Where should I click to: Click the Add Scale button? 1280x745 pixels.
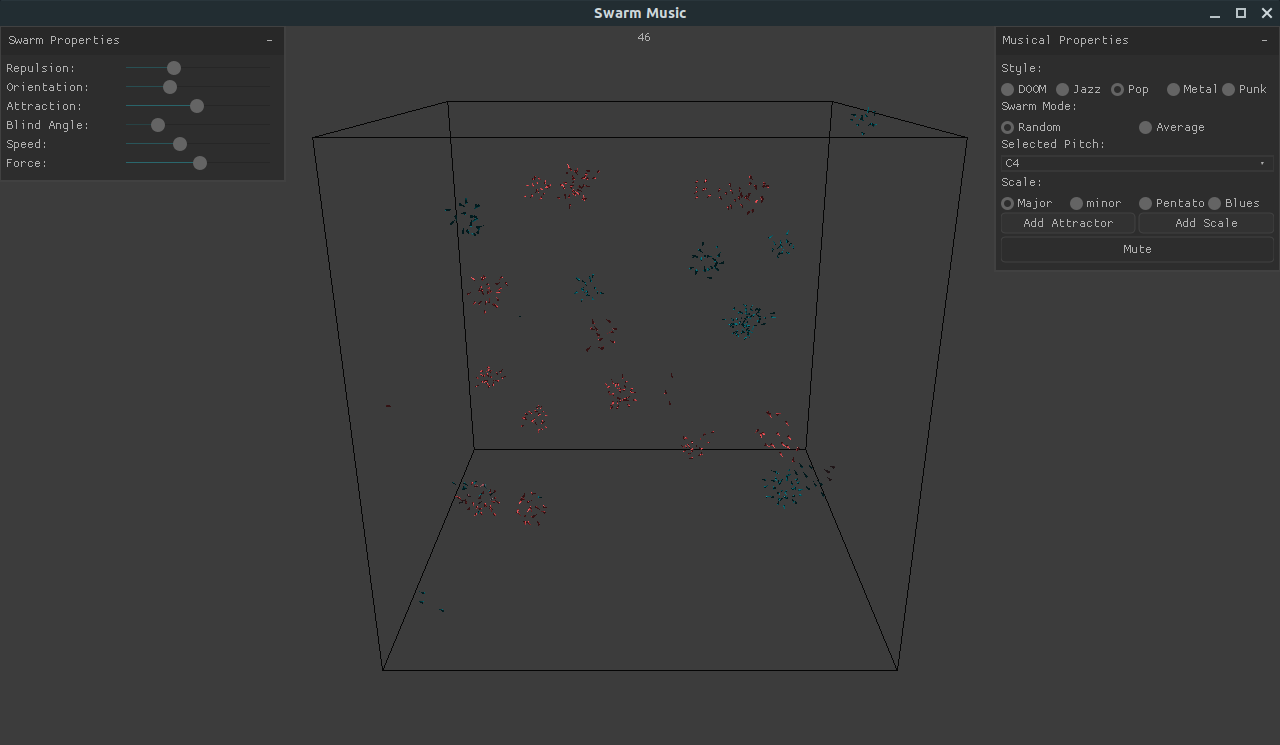pyautogui.click(x=1206, y=223)
